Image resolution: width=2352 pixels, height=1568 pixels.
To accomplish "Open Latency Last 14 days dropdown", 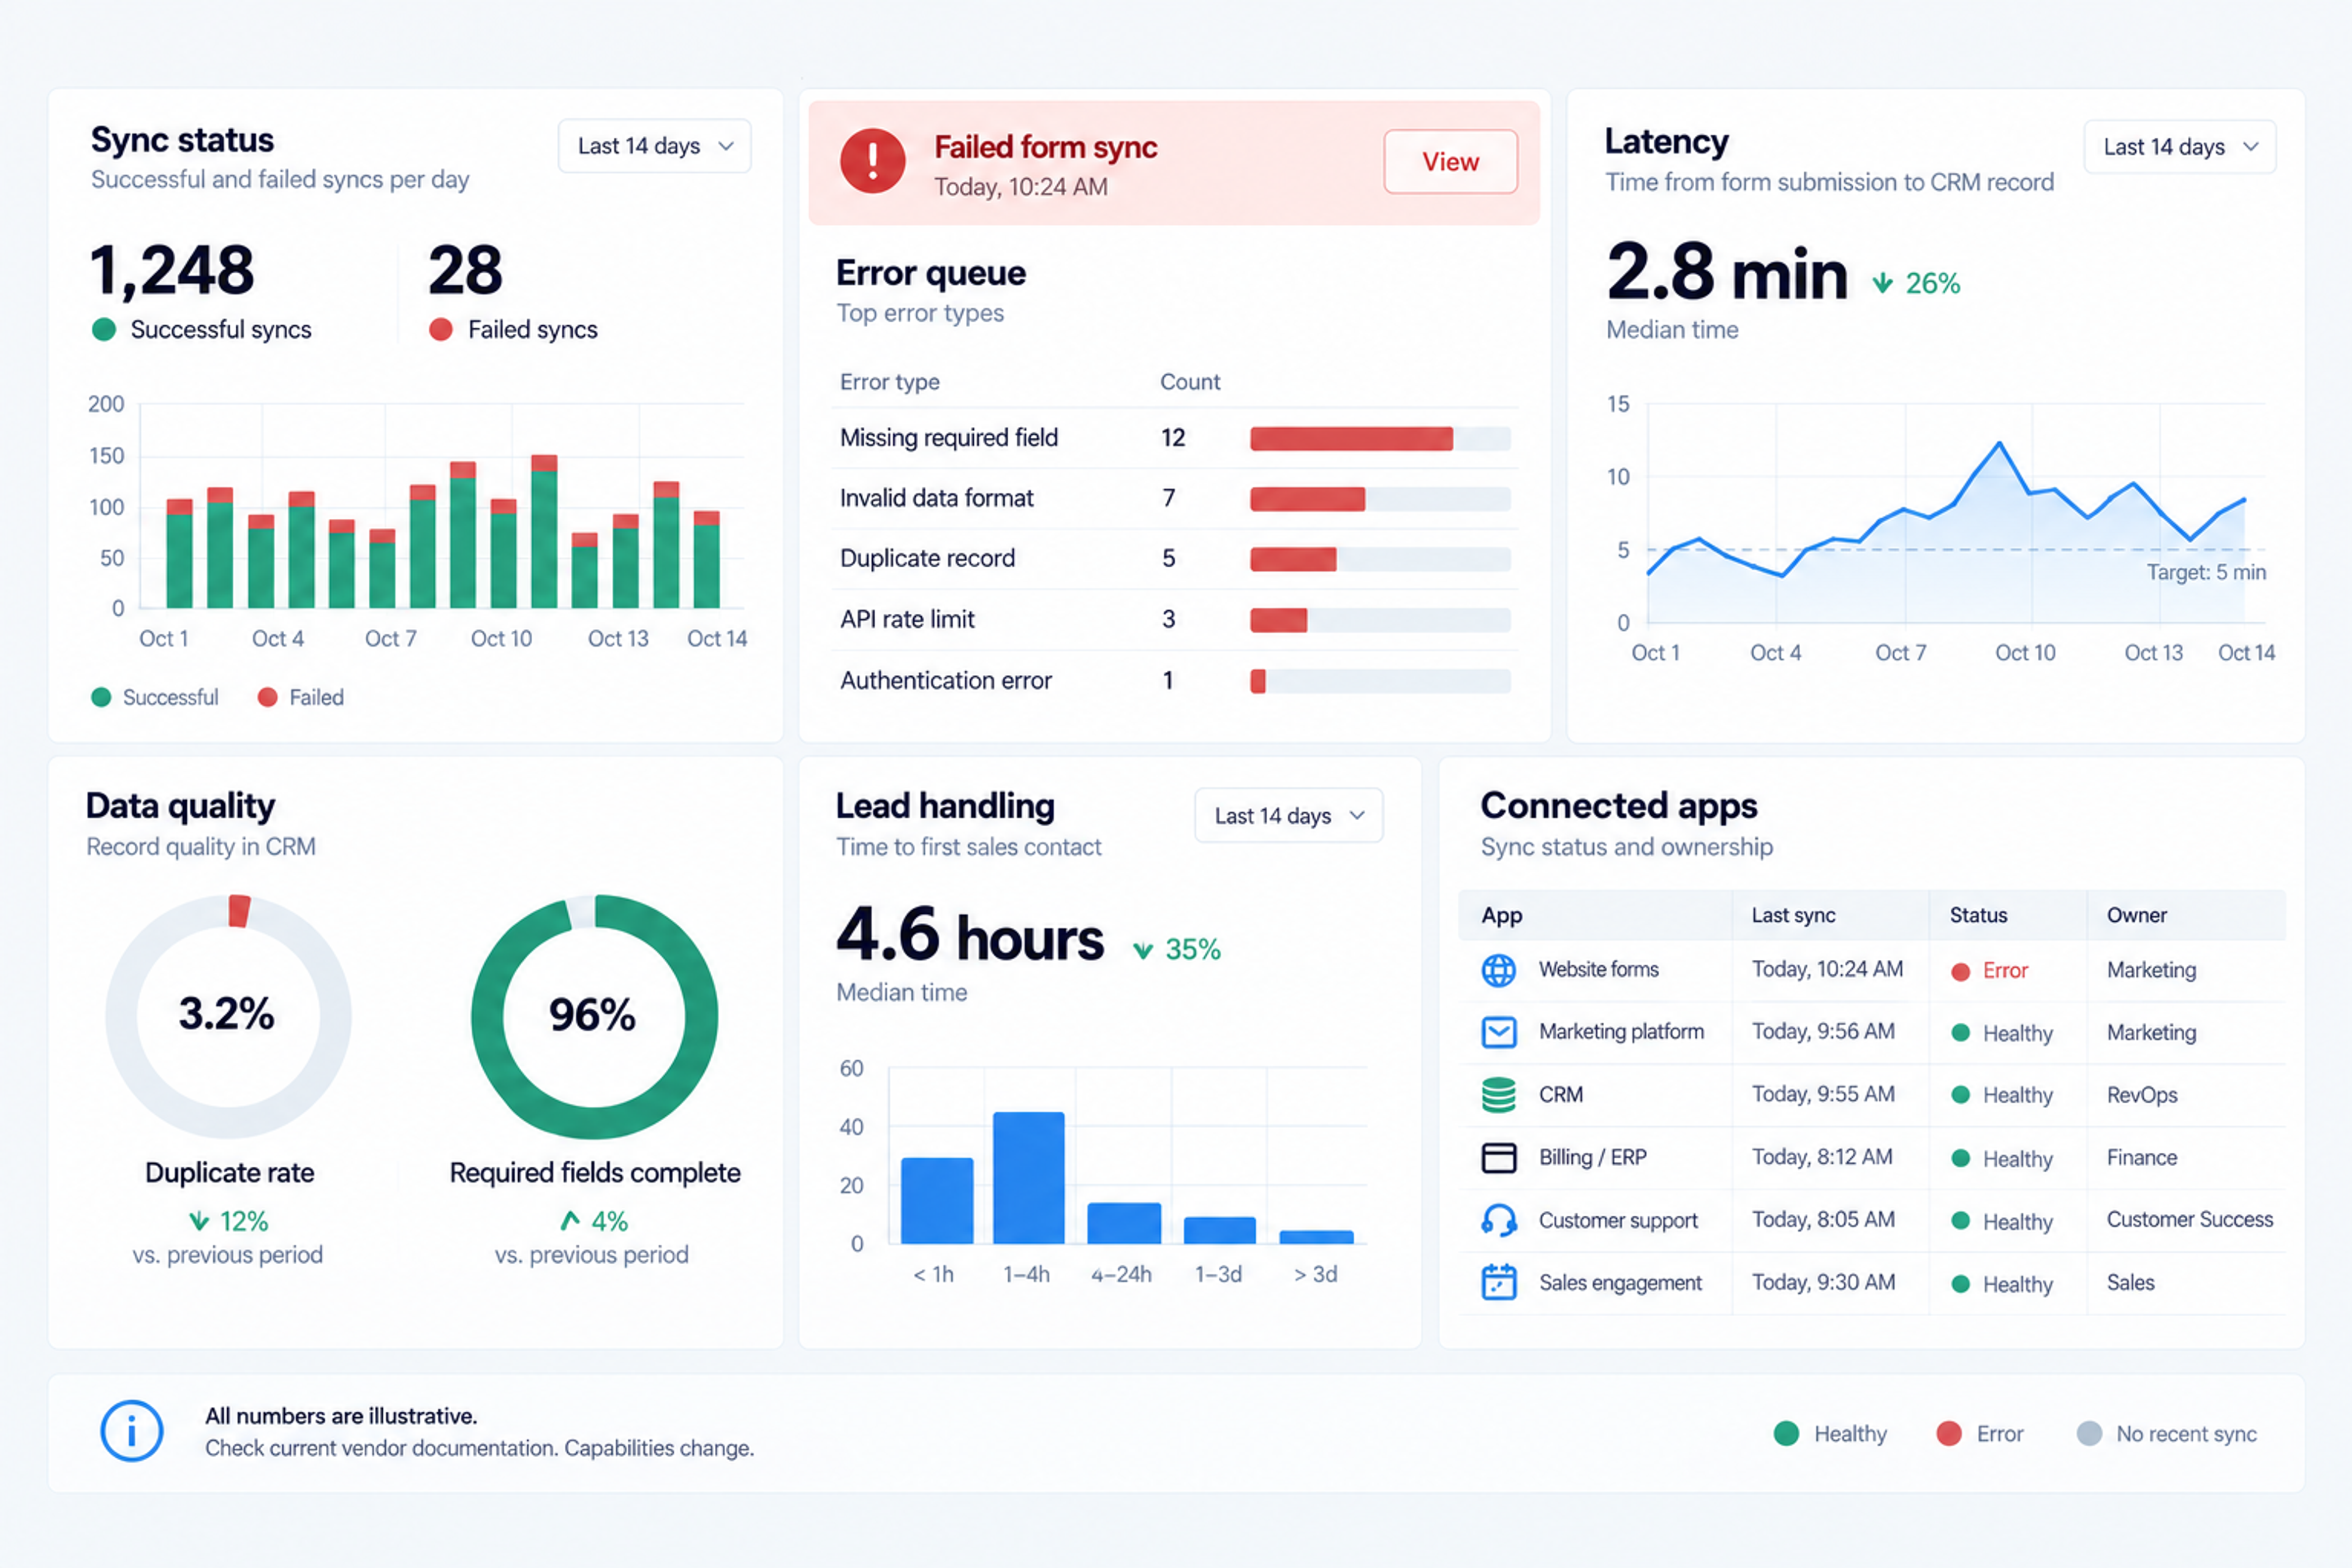I will click(2179, 147).
